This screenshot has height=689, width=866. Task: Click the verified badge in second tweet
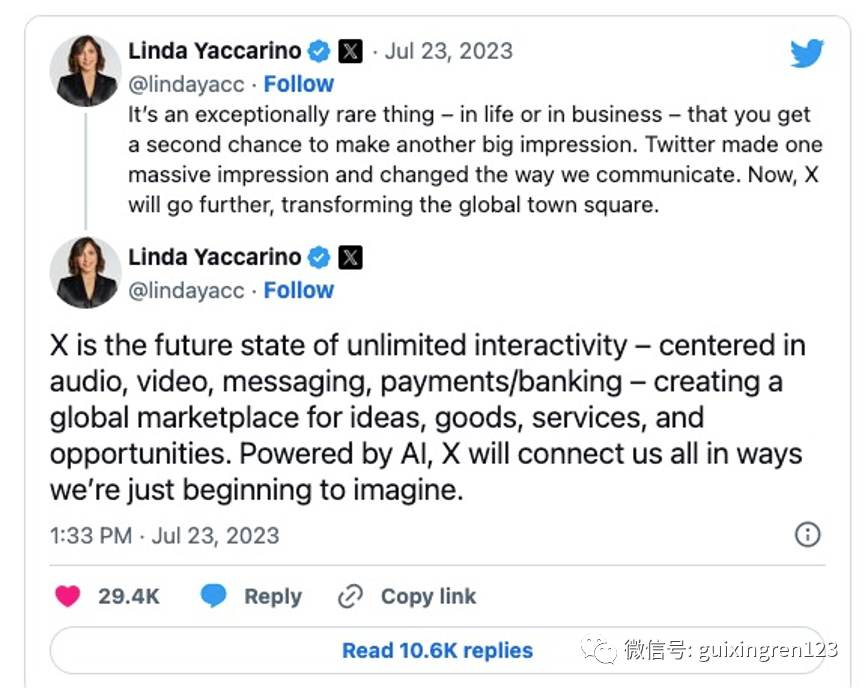pos(319,257)
